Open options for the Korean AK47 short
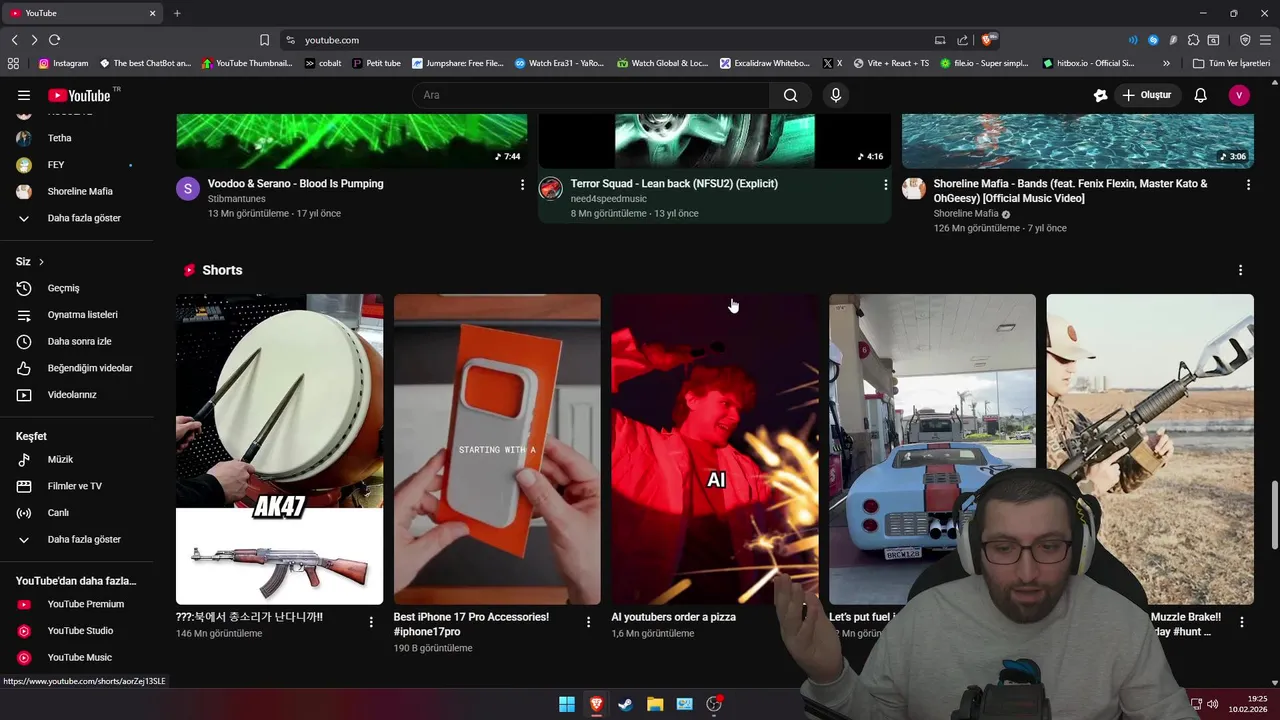The height and width of the screenshot is (720, 1280). tap(371, 622)
